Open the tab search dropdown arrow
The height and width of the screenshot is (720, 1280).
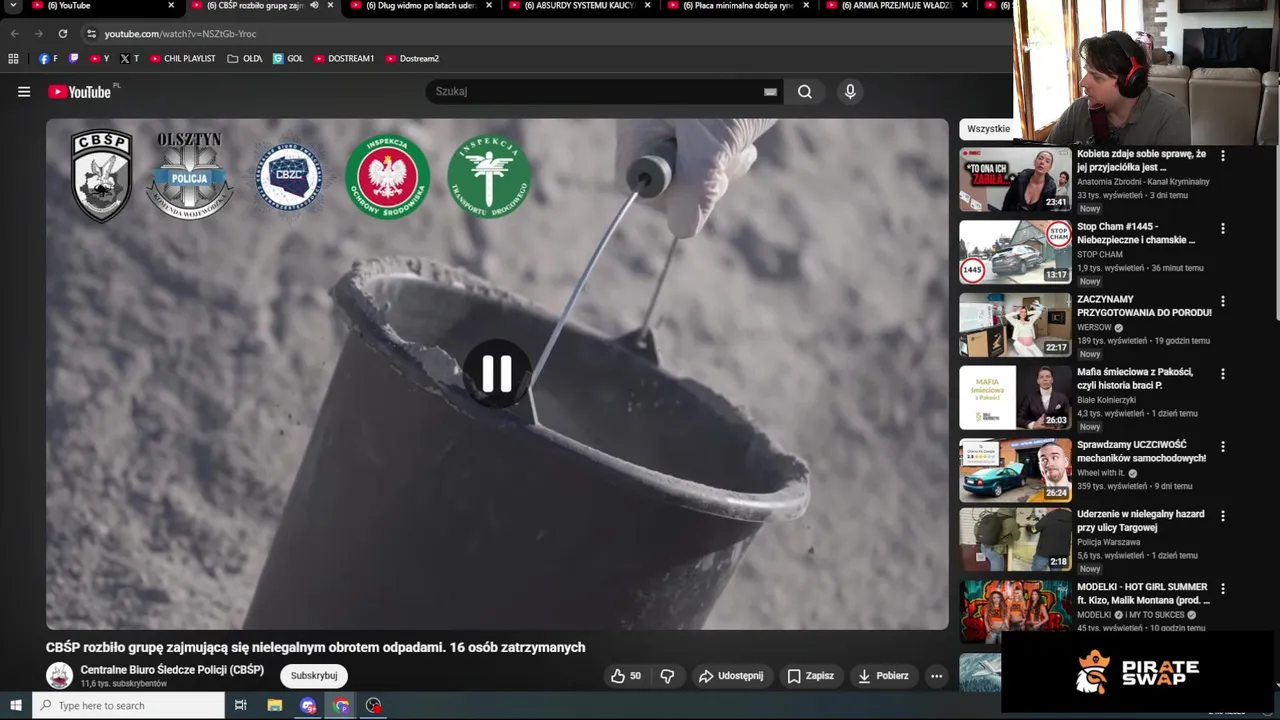12,6
